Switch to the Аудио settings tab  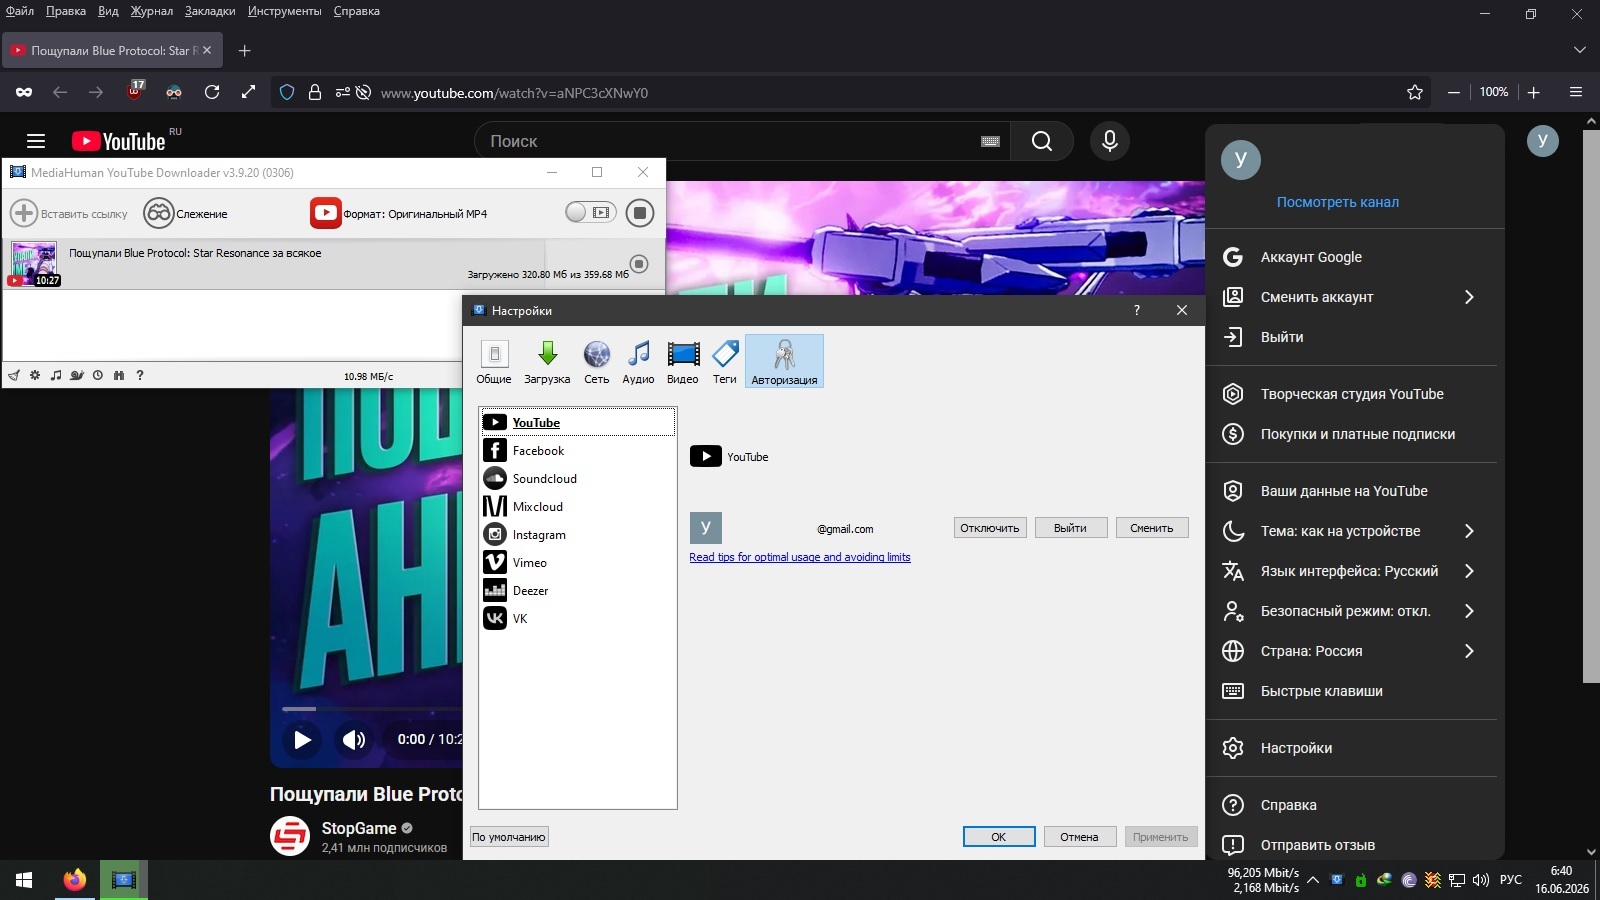click(x=638, y=361)
